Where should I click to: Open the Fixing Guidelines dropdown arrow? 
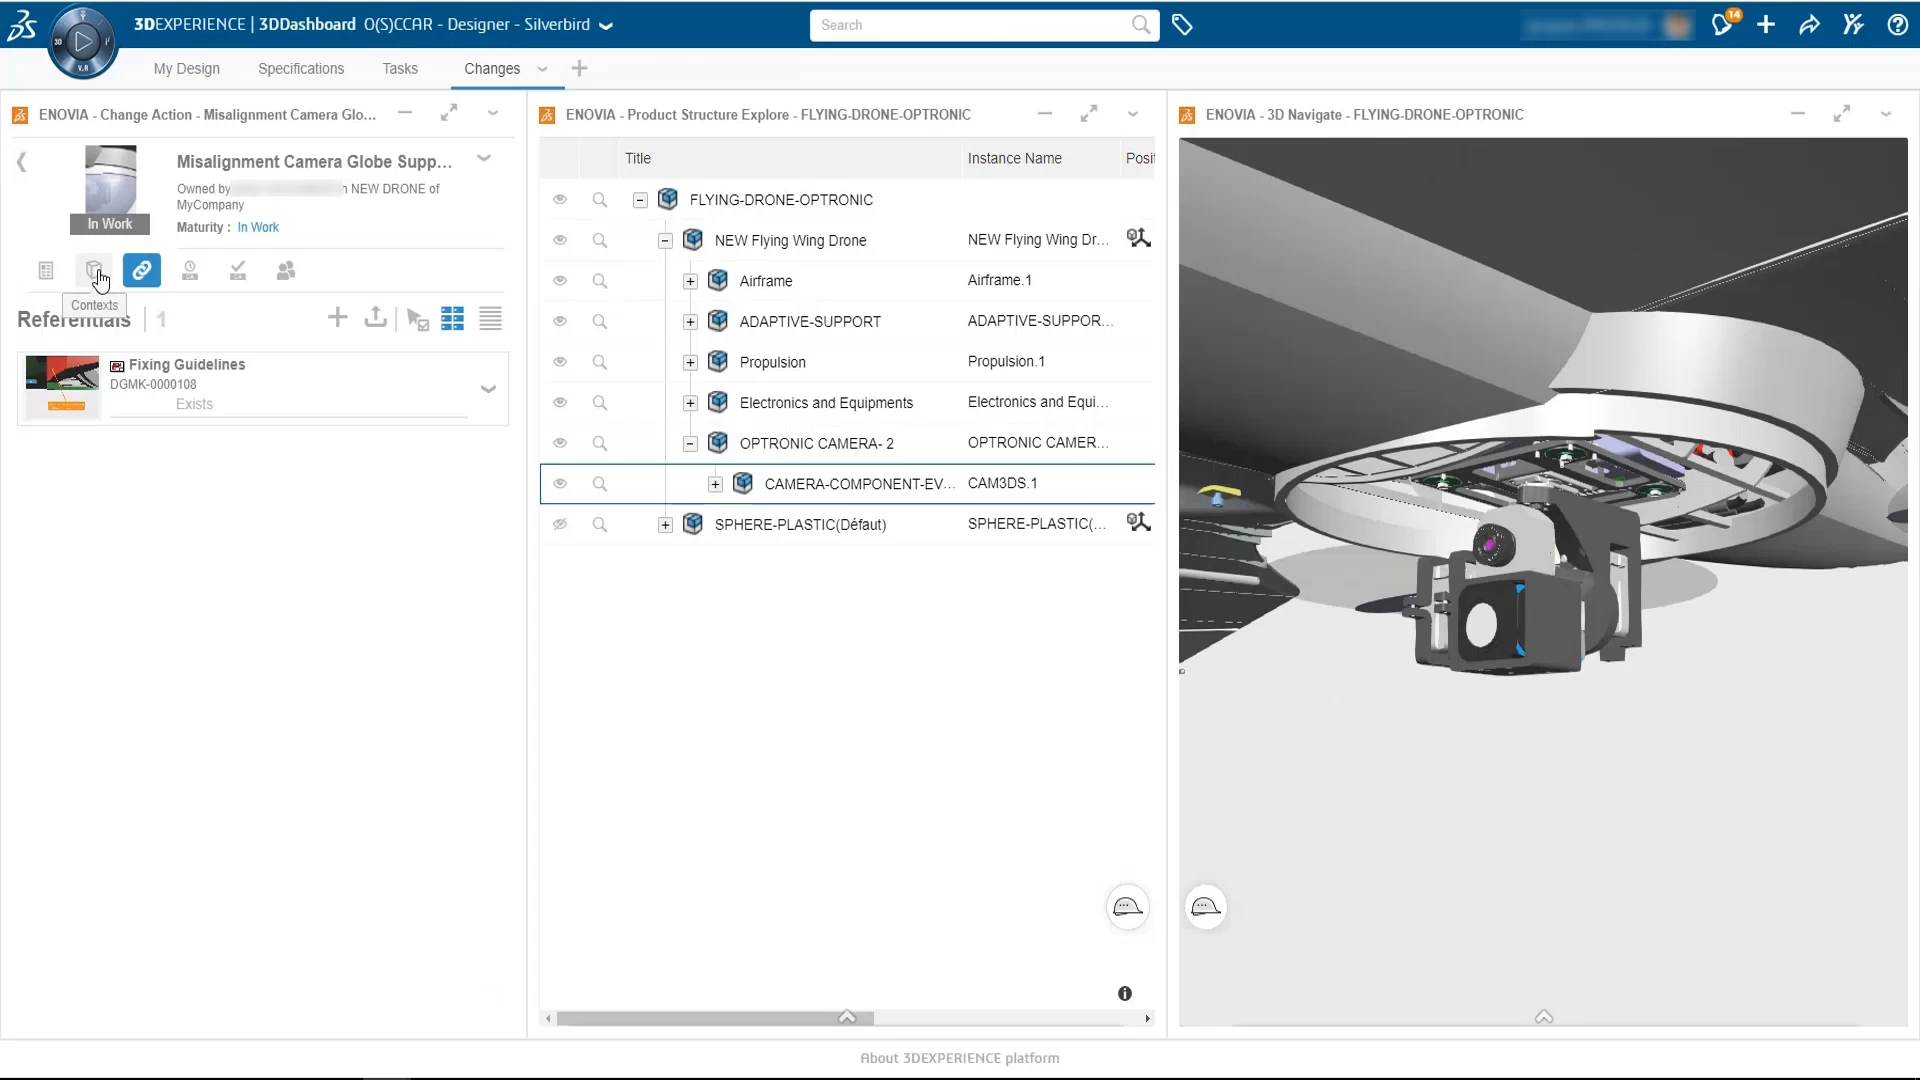tap(489, 388)
